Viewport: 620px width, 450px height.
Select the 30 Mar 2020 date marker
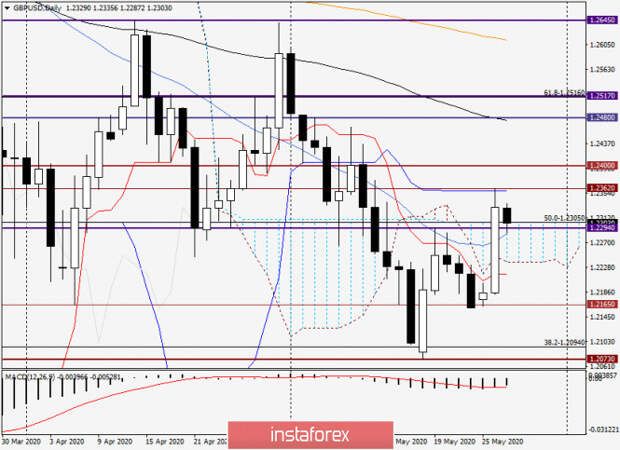click(x=21, y=441)
